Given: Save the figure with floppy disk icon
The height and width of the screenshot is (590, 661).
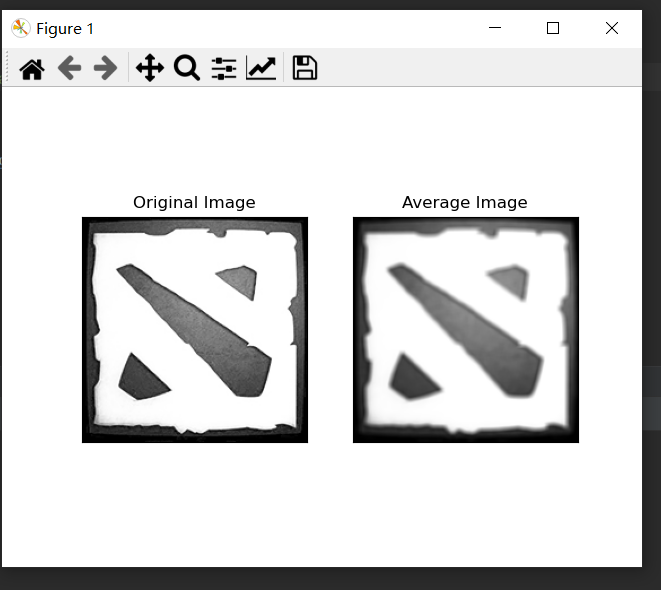Looking at the screenshot, I should [304, 67].
